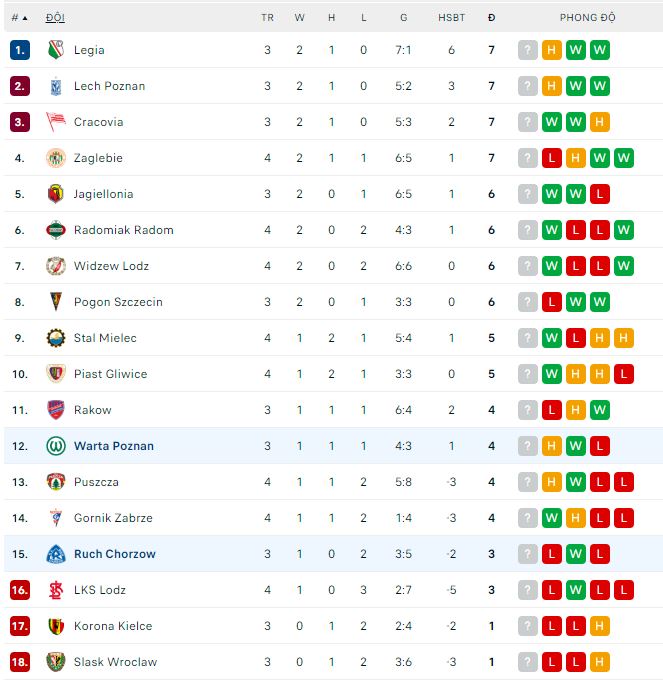Click the Cracovia club crest
Viewport: 663px width, 683px height.
[56, 122]
